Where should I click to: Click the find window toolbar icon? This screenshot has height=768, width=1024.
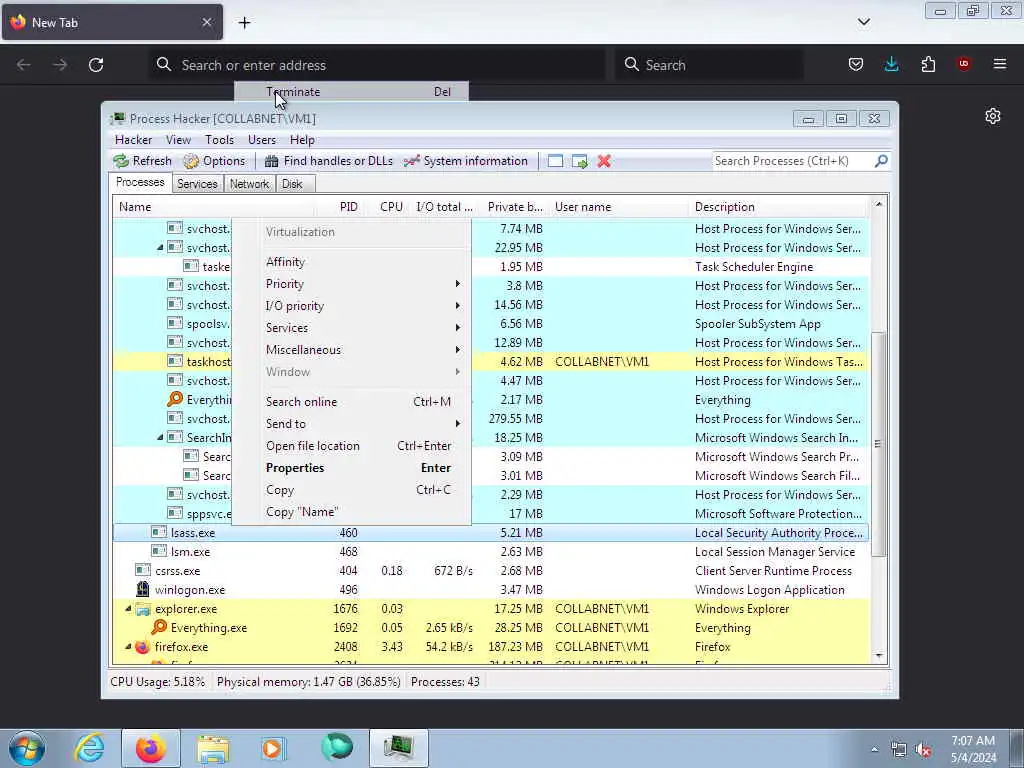555,161
